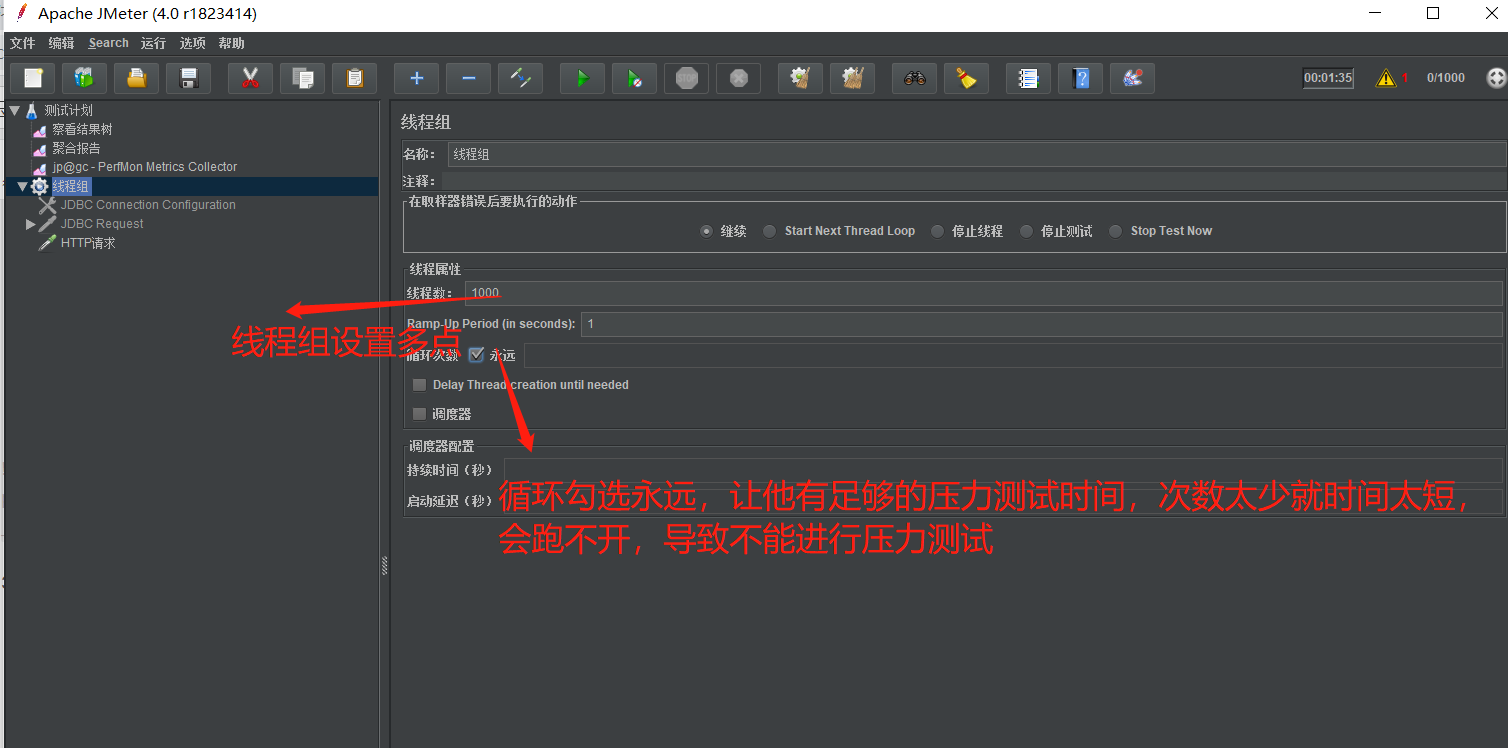Viewport: 1508px width, 748px height.
Task: Open the Function Helper dialog icon
Action: [x=1029, y=78]
